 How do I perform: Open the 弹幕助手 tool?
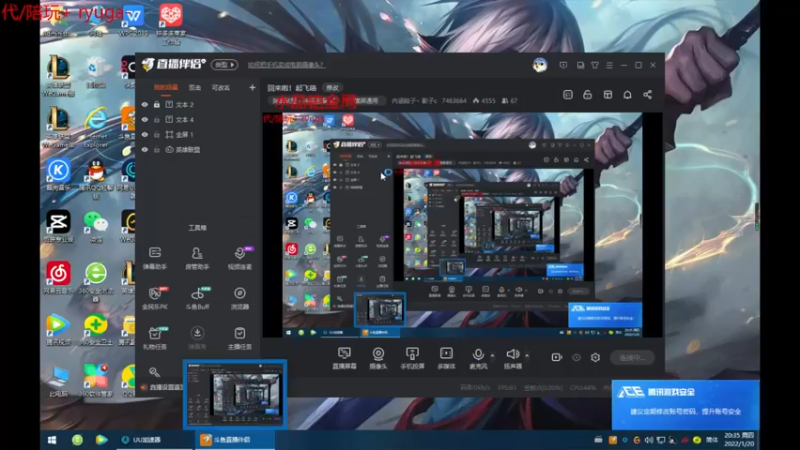pyautogui.click(x=155, y=258)
